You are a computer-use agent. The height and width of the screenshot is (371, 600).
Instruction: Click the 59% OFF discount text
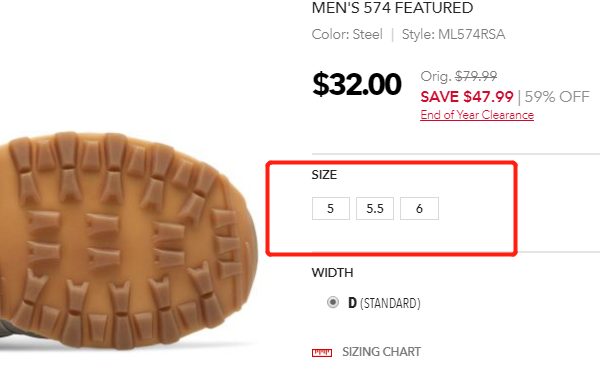[x=557, y=97]
